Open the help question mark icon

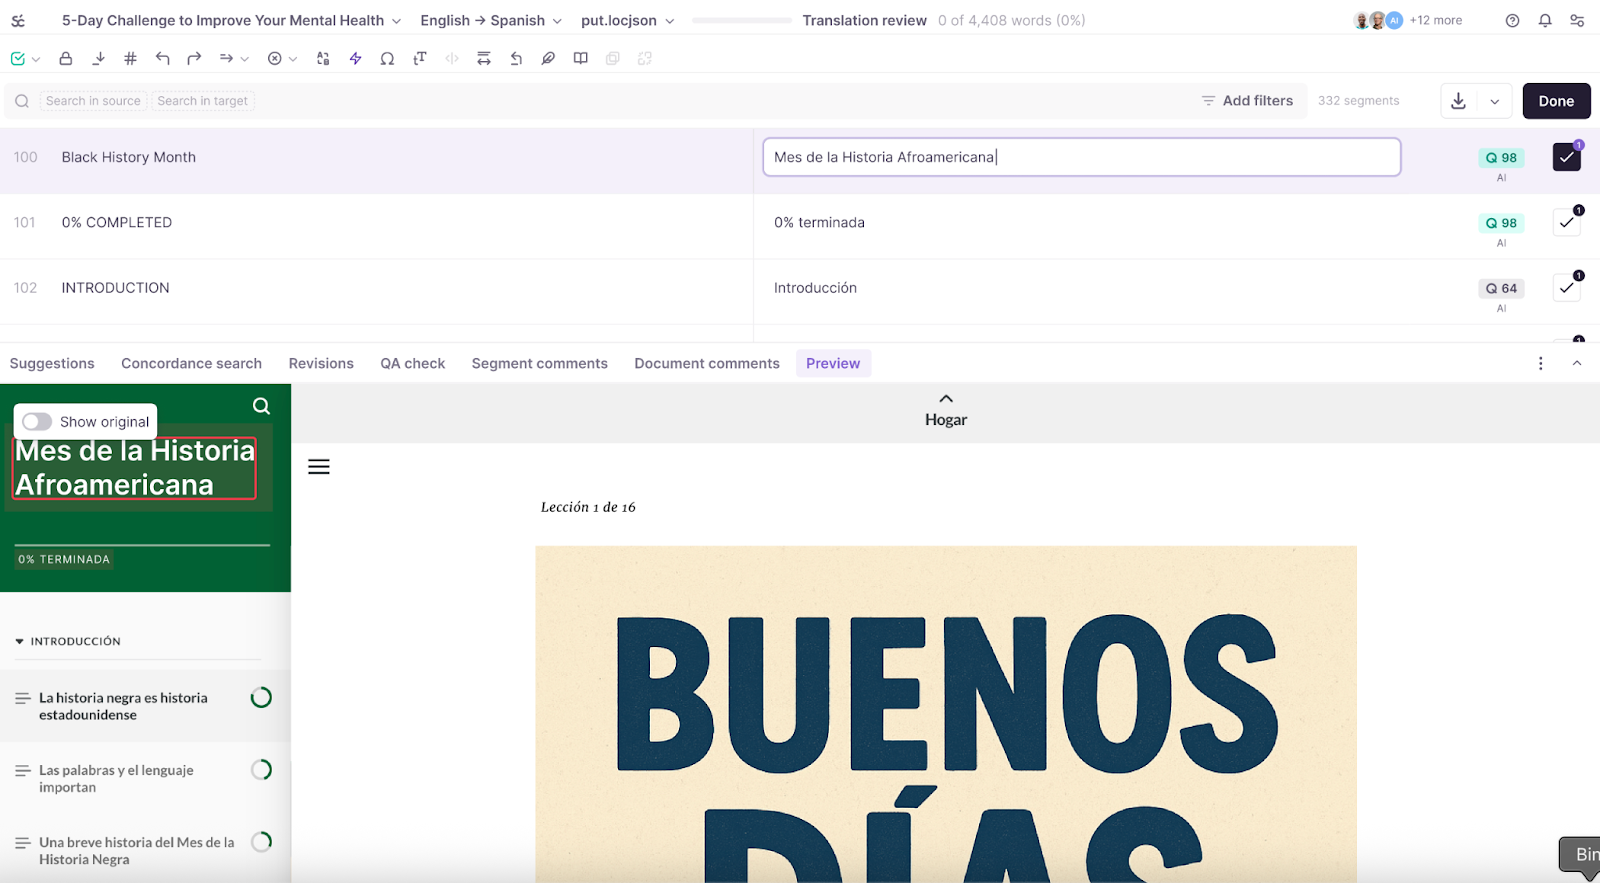[x=1513, y=20]
